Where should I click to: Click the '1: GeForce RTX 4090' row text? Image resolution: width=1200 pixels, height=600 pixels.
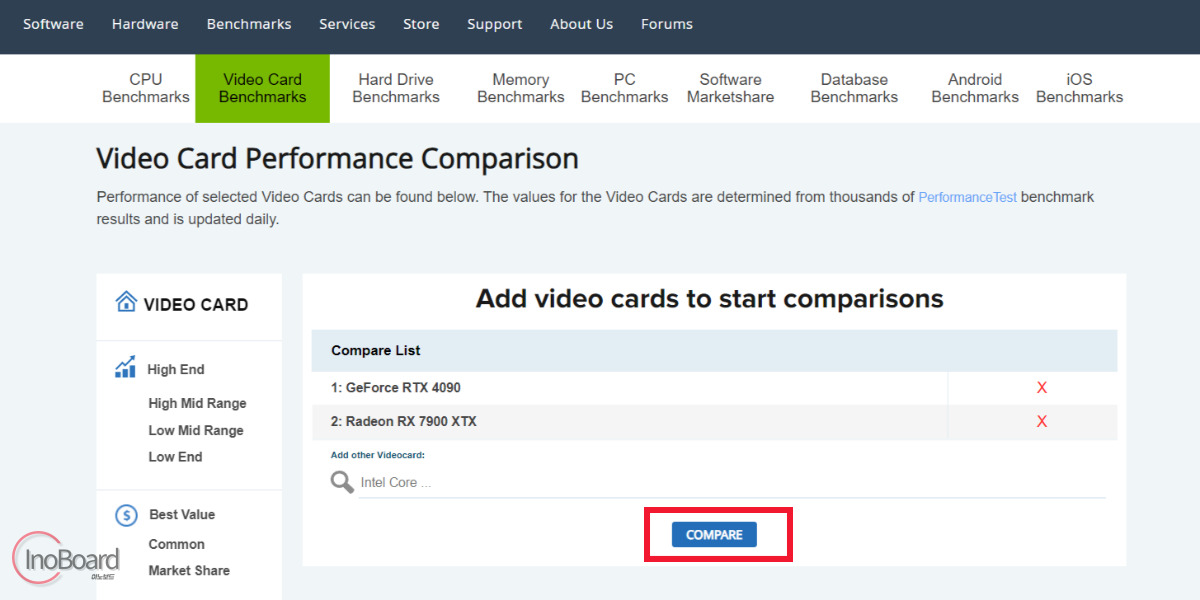click(x=396, y=388)
